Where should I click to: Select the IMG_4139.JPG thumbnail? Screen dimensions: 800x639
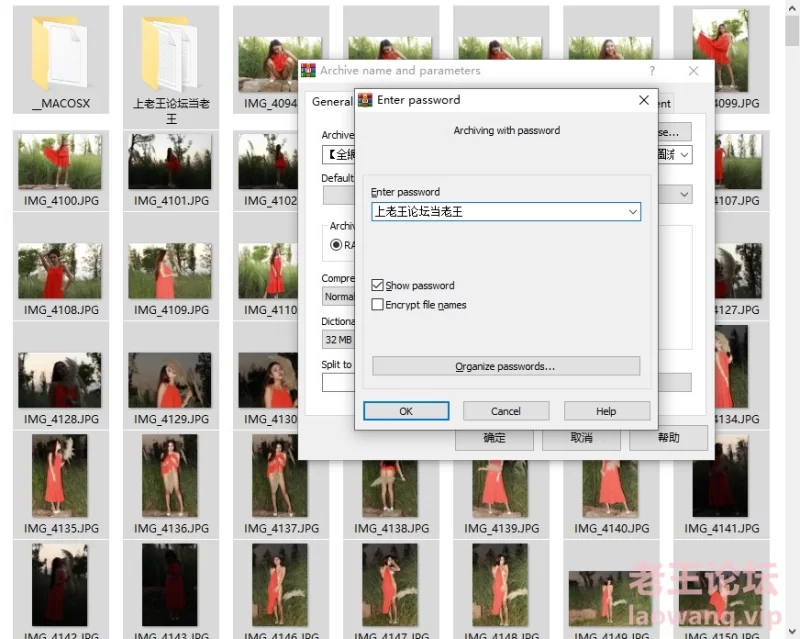[500, 488]
